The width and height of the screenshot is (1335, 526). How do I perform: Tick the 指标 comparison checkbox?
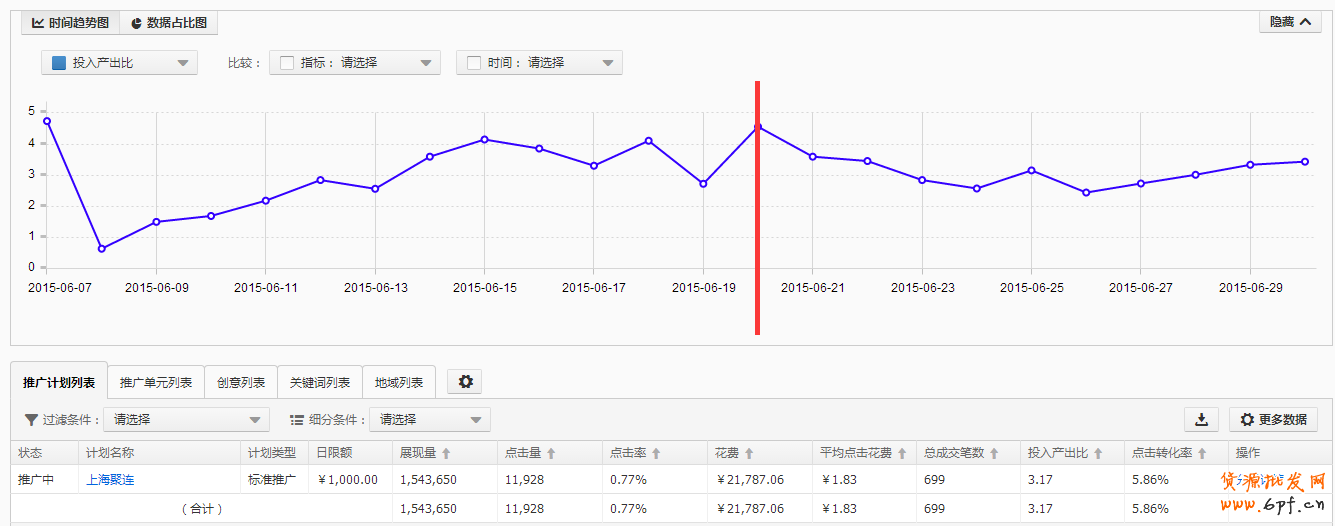[287, 63]
